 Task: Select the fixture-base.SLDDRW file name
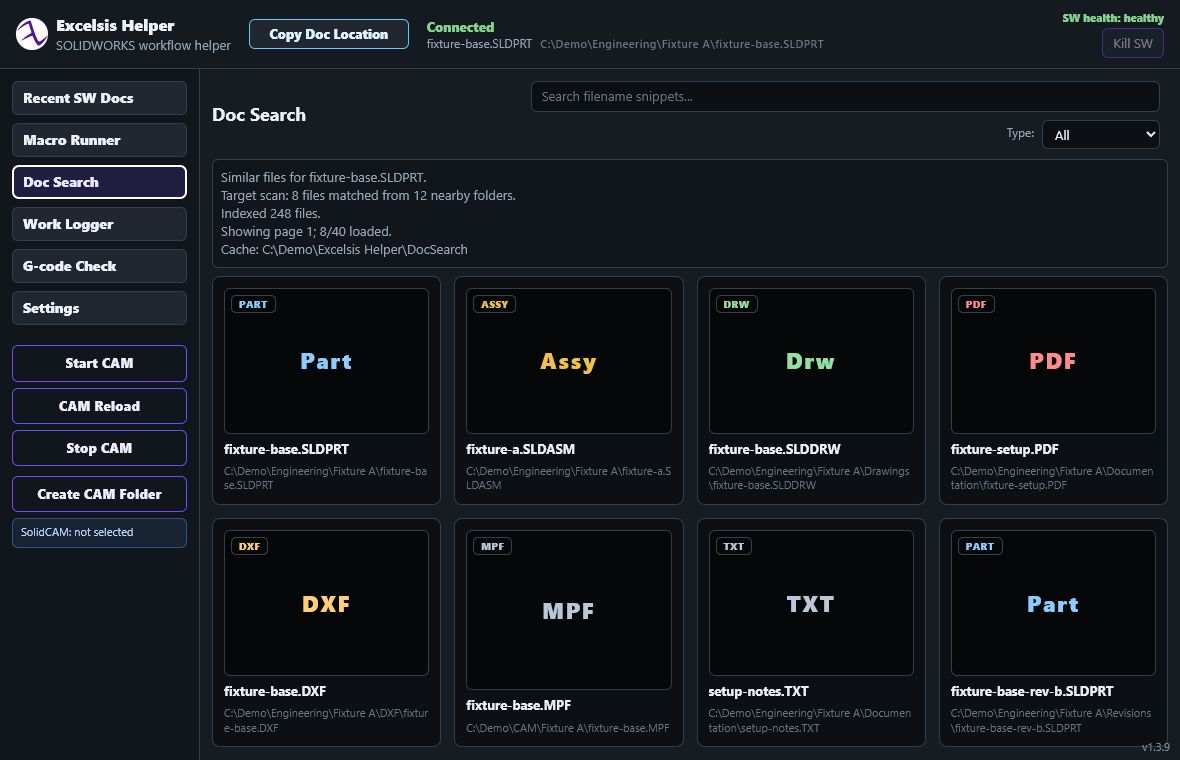point(774,449)
